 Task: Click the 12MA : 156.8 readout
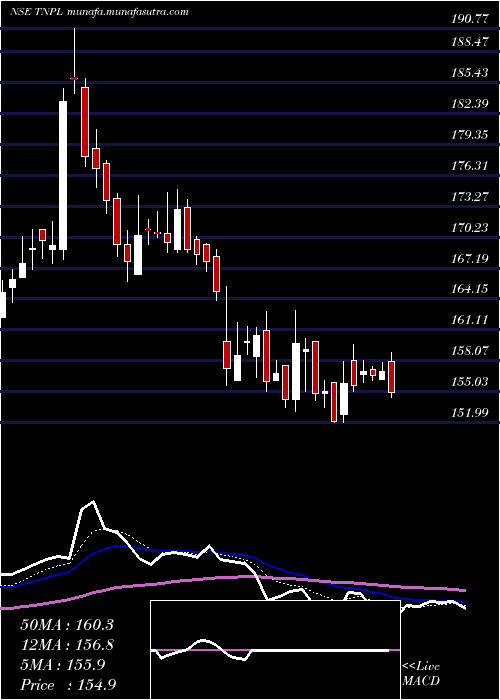67,645
